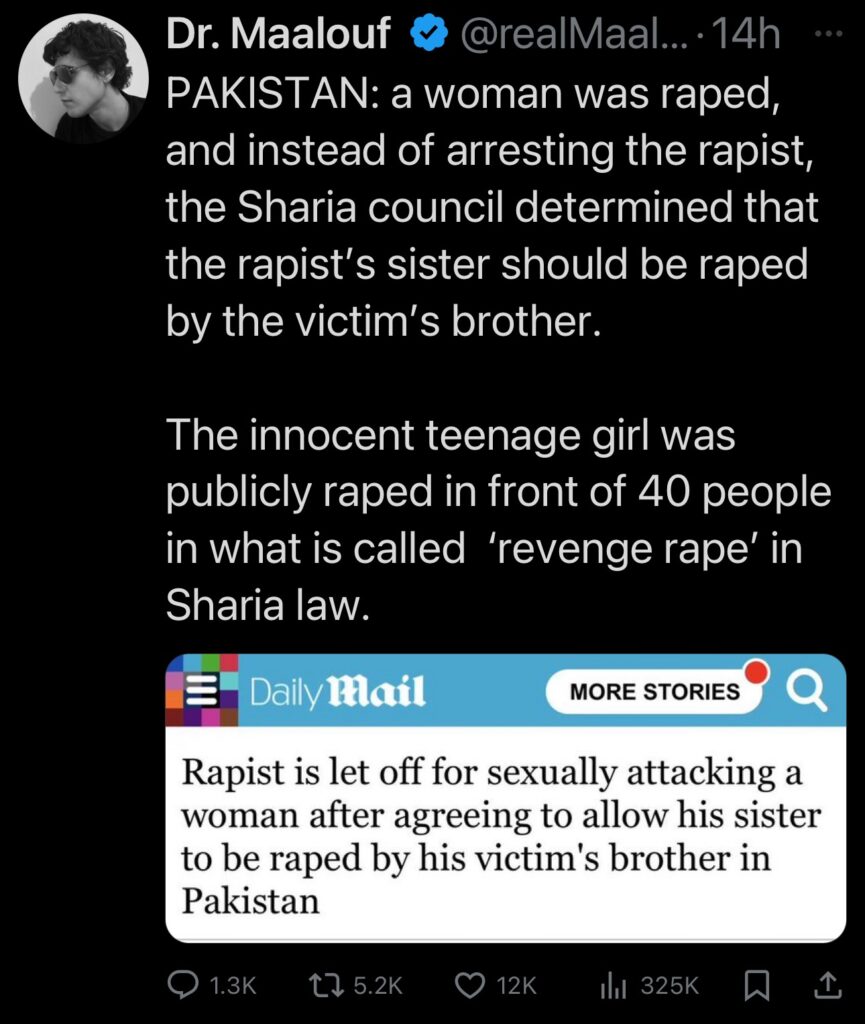Viewport: 865px width, 1024px height.
Task: Open Daily Mail hamburger menu icon
Action: (x=202, y=690)
